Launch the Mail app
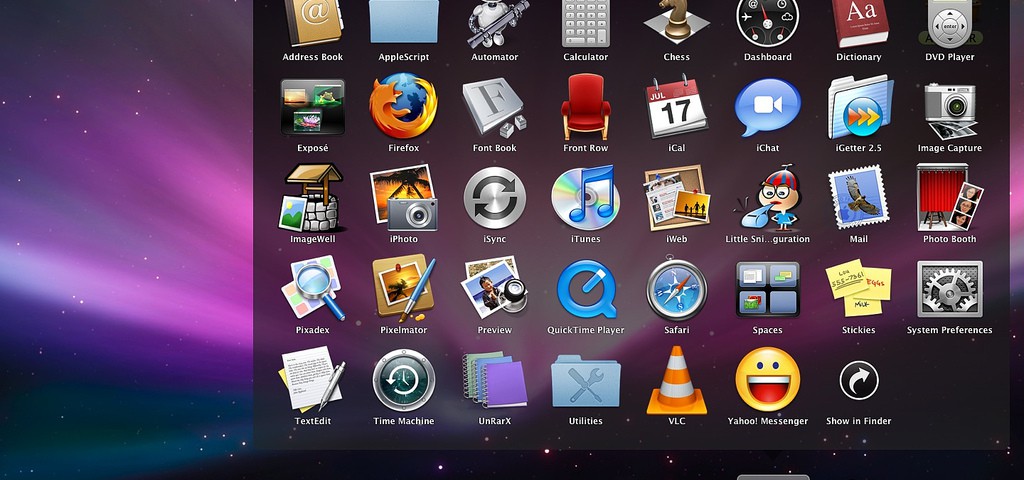This screenshot has height=480, width=1024. point(859,197)
